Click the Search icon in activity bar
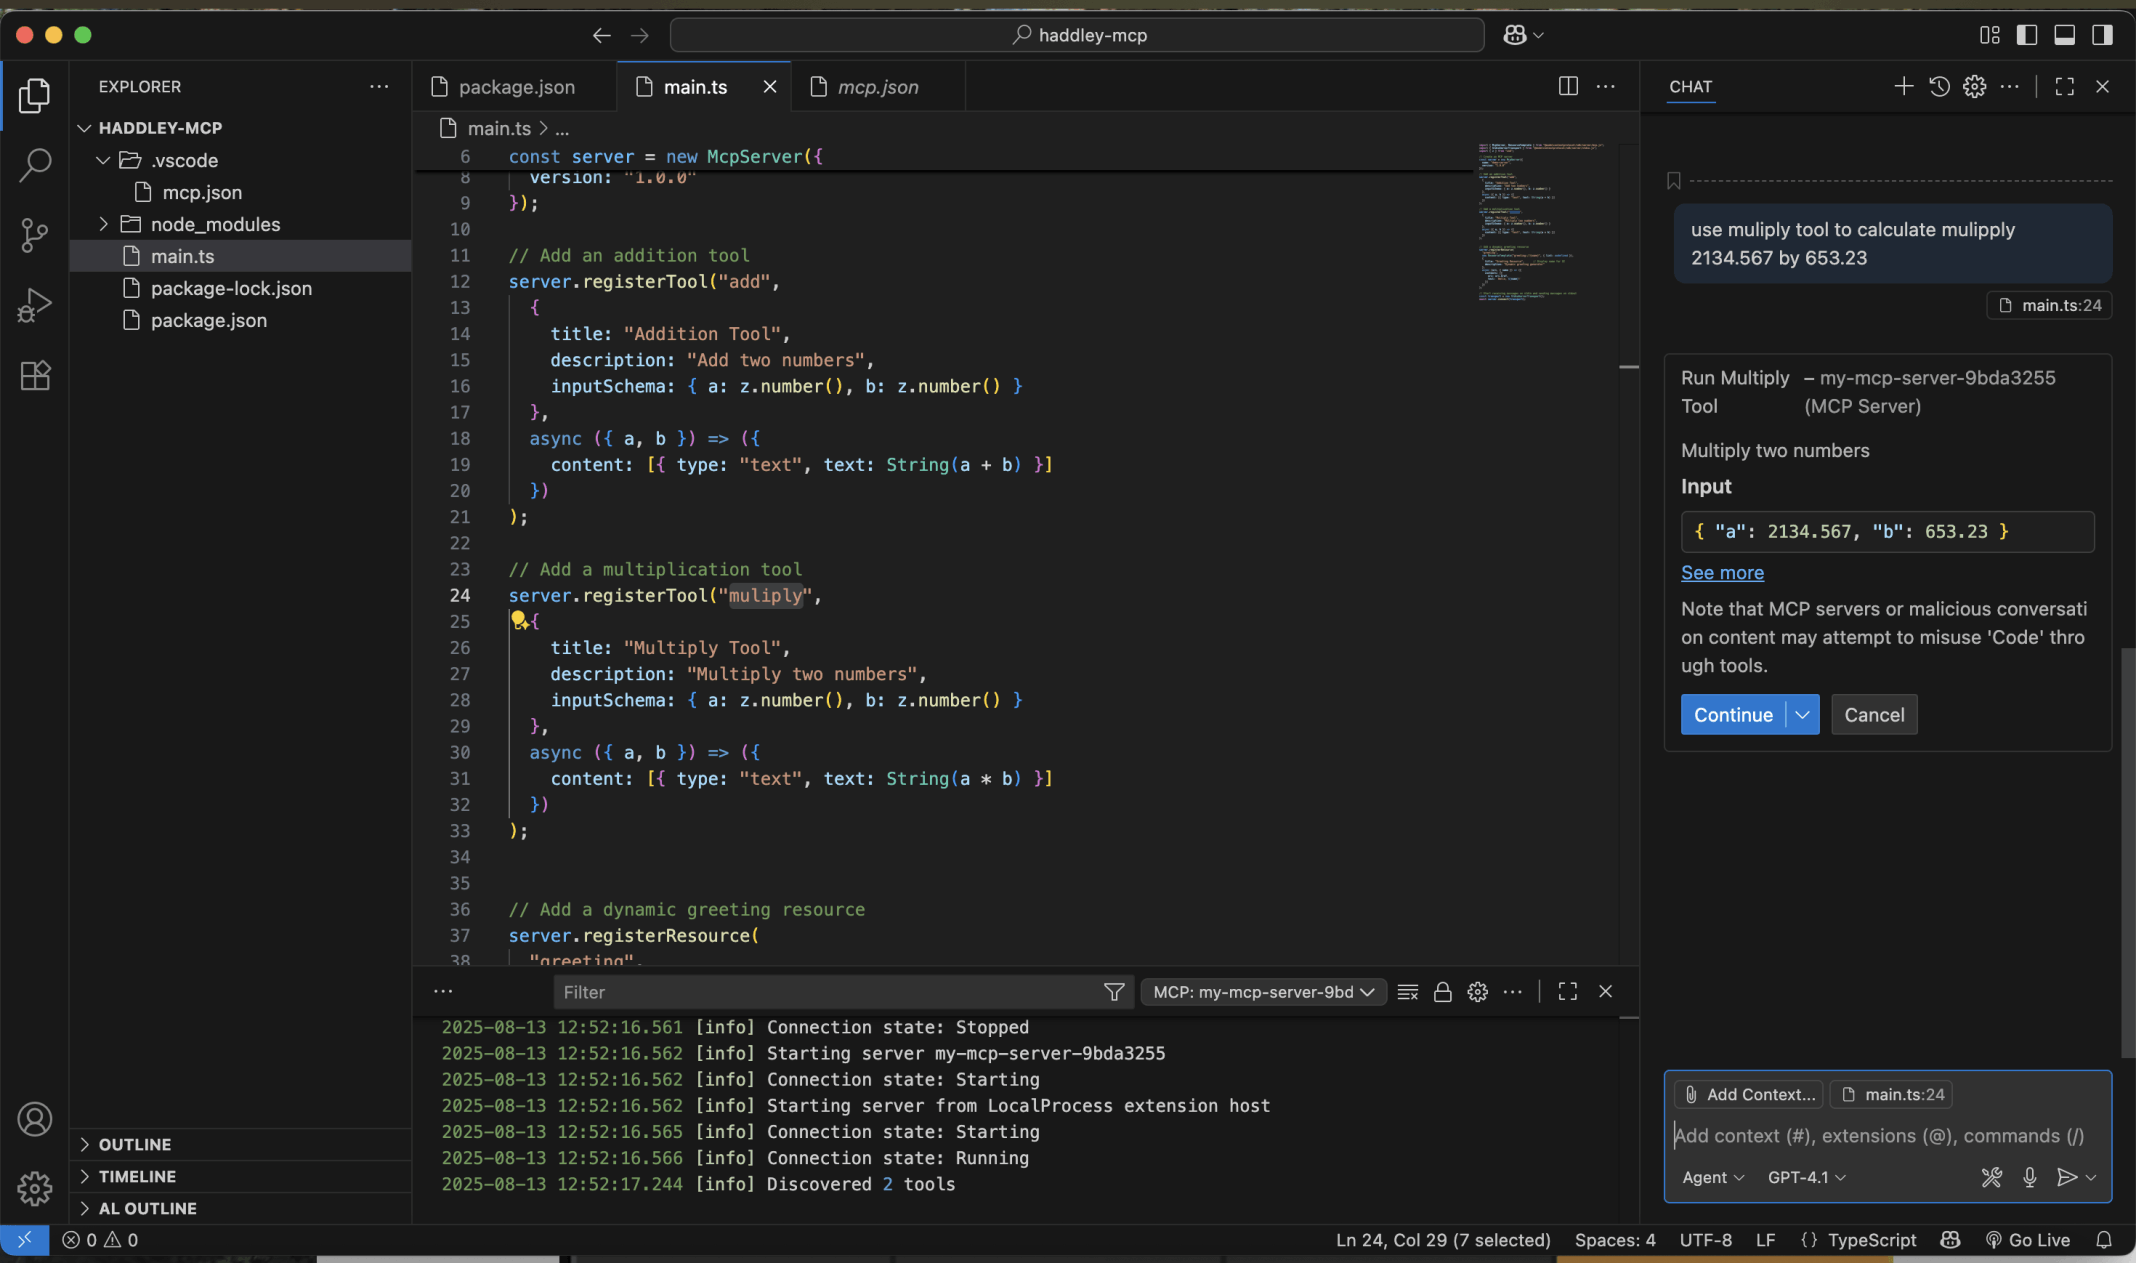Screen dimensions: 2136x1263 click(34, 165)
